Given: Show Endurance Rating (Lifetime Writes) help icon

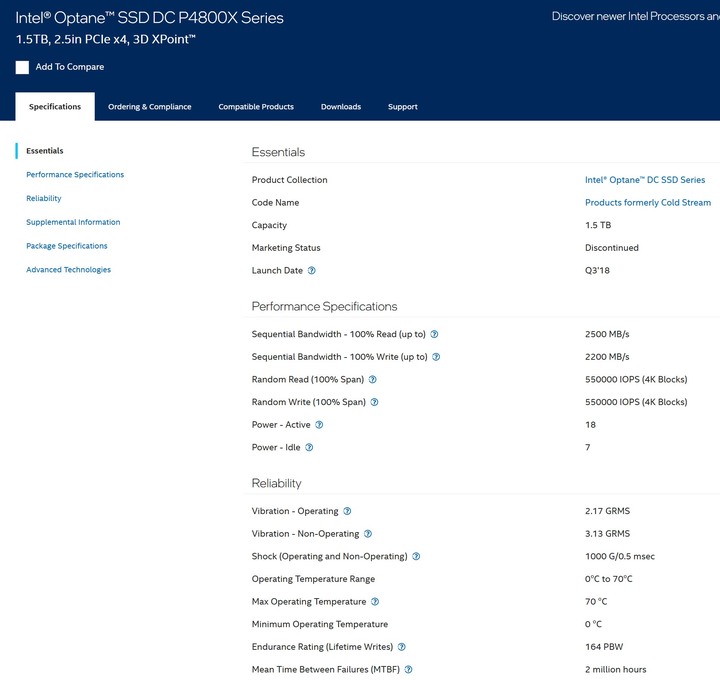Looking at the screenshot, I should pyautogui.click(x=401, y=647).
